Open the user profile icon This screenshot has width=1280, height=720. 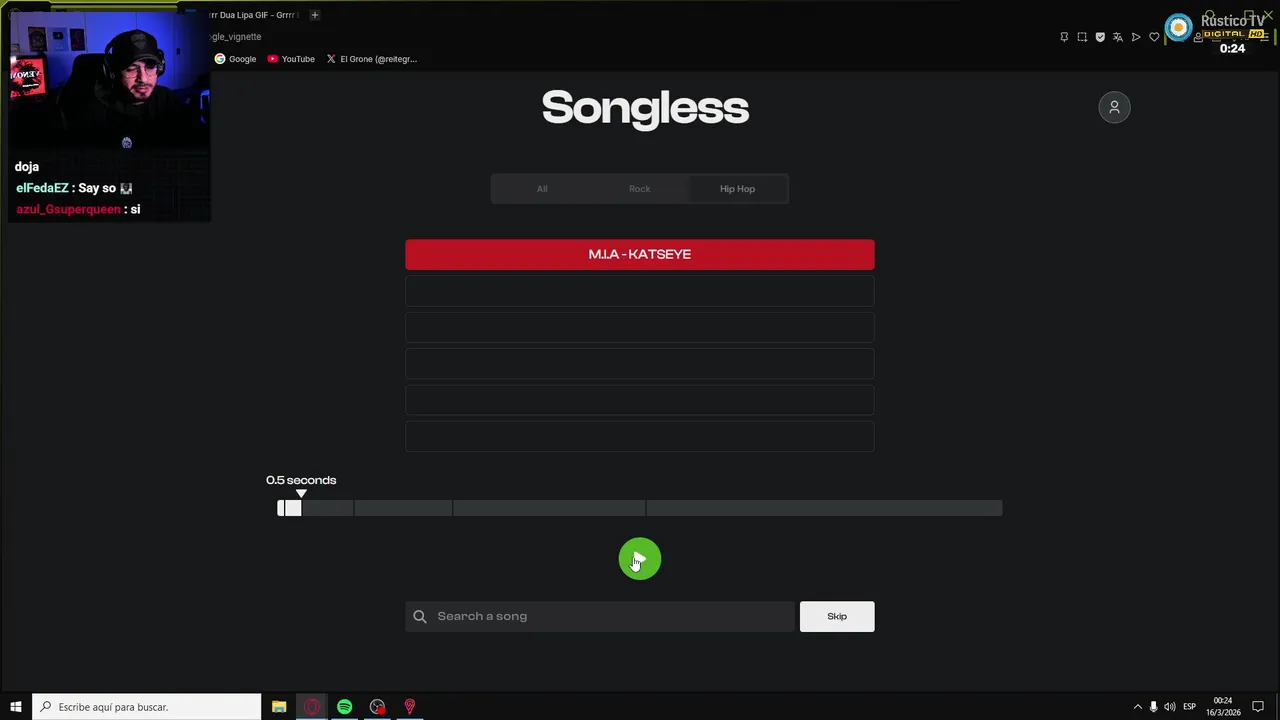(1114, 107)
